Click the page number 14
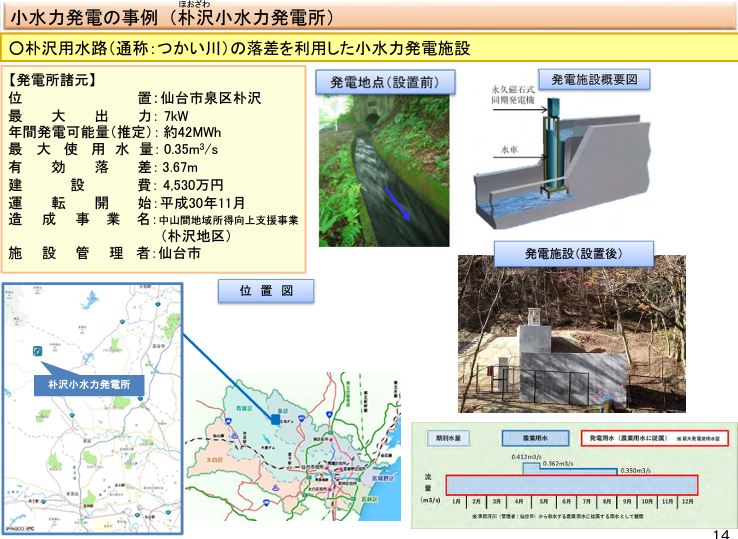 pos(721,534)
